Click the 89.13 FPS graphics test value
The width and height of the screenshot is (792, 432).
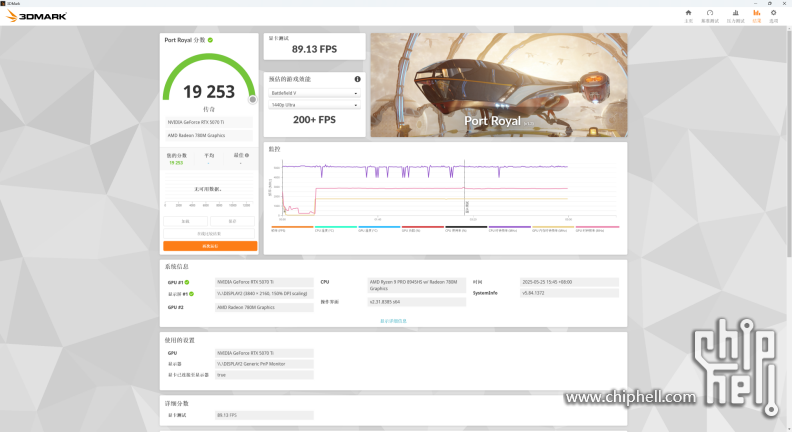(314, 49)
